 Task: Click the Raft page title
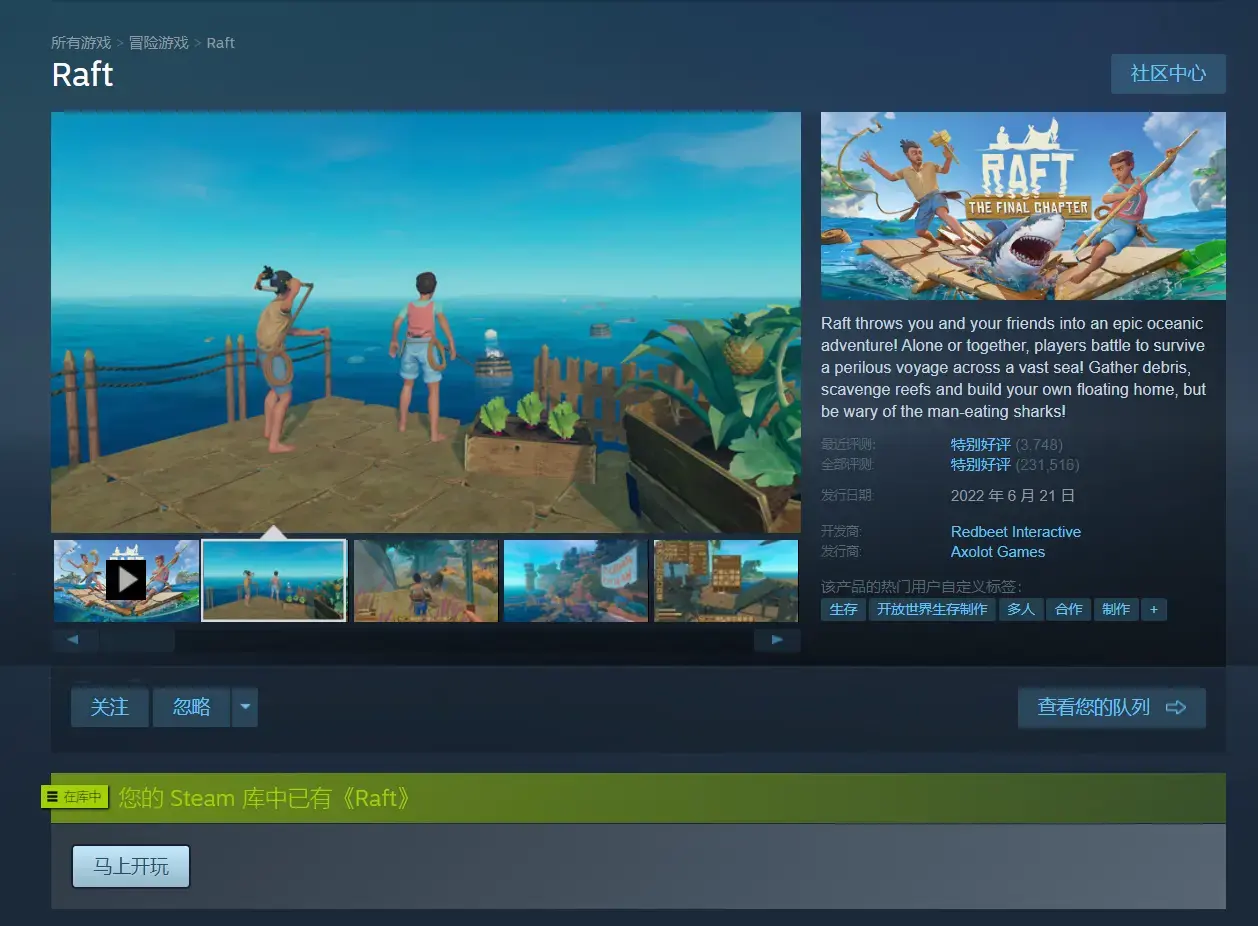click(83, 75)
